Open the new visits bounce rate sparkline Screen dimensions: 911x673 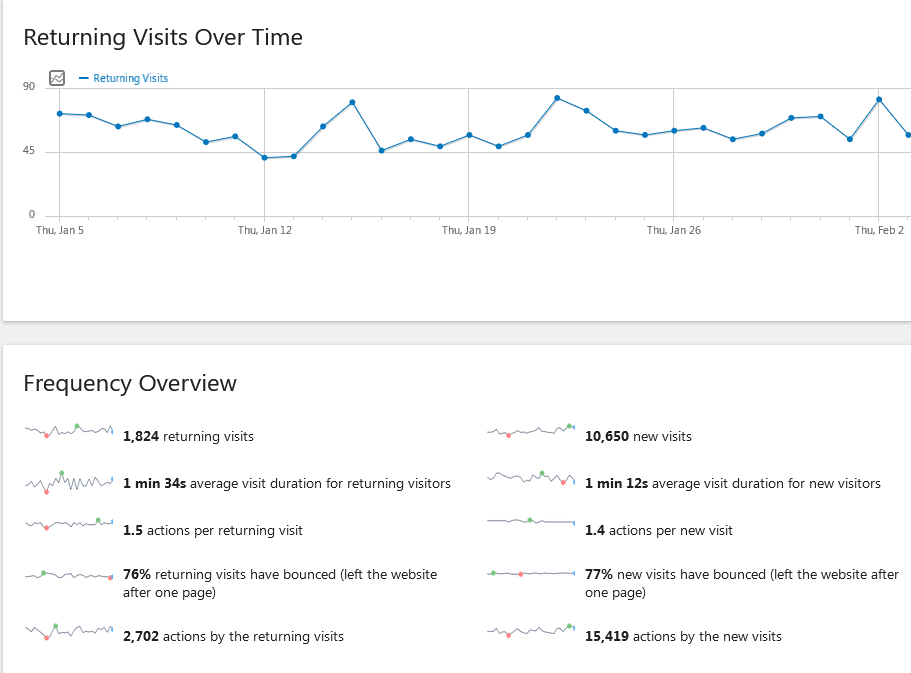point(531,574)
